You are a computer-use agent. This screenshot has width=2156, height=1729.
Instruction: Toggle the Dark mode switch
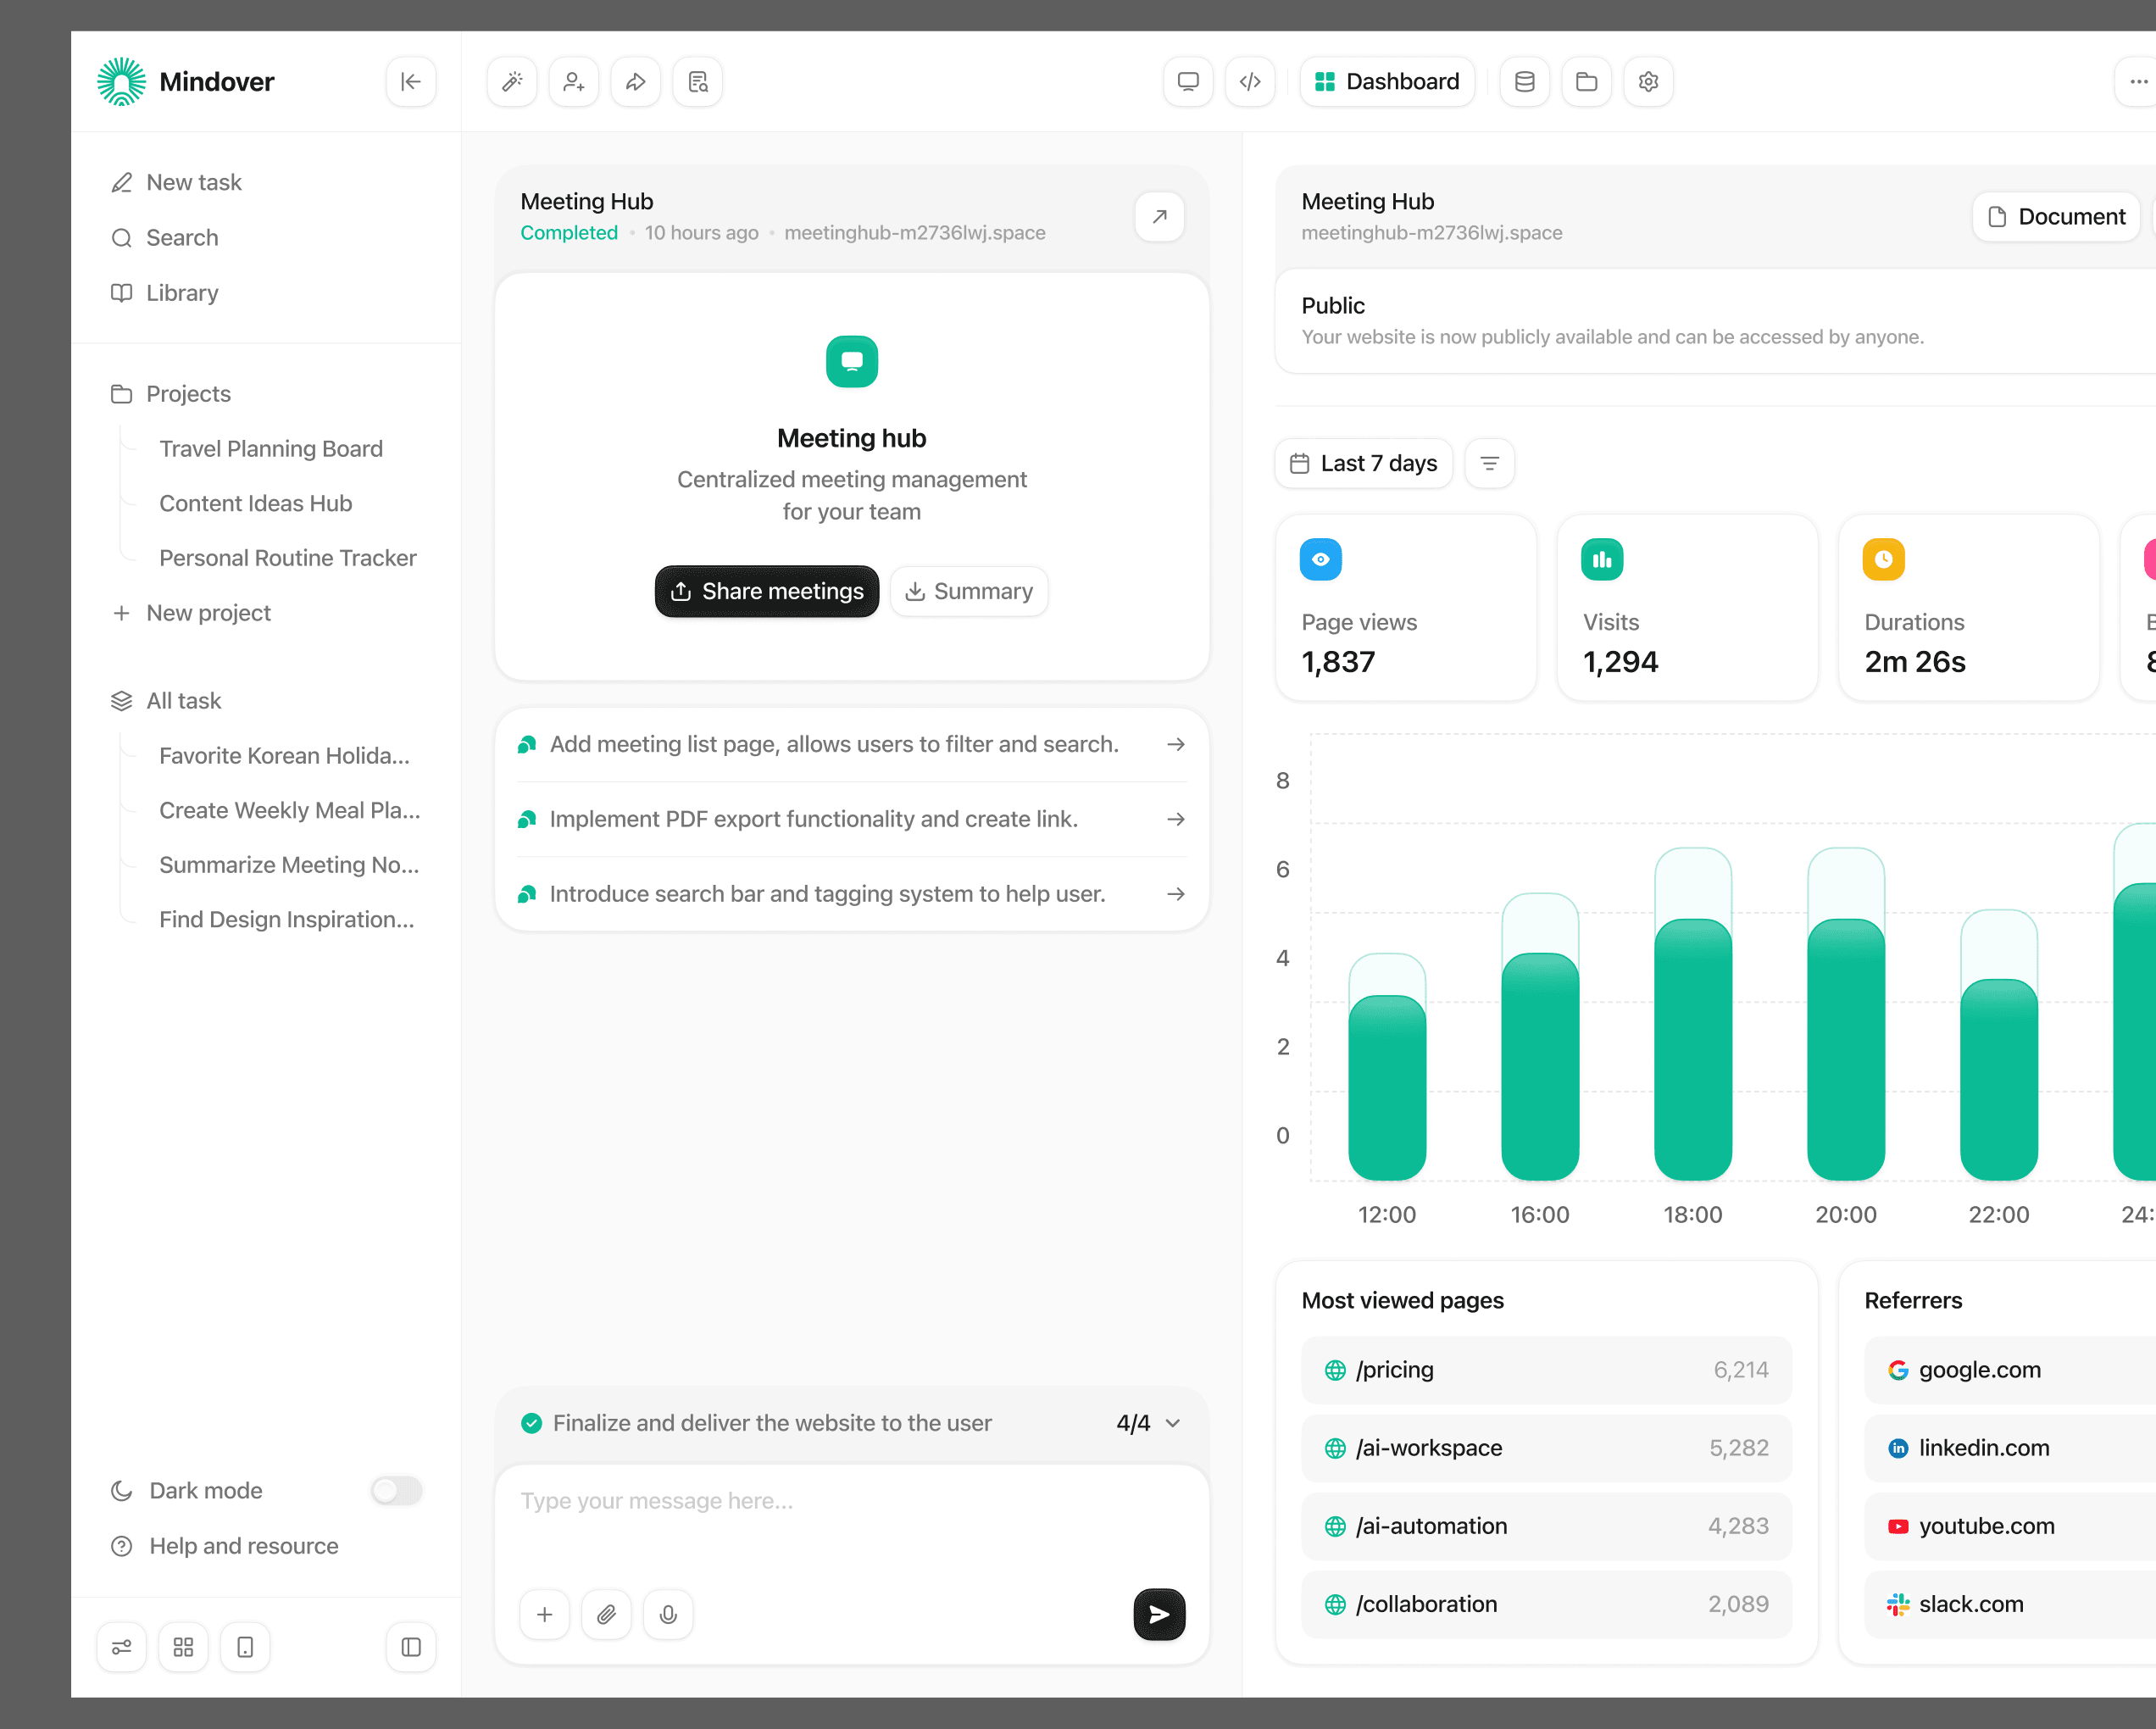397,1490
